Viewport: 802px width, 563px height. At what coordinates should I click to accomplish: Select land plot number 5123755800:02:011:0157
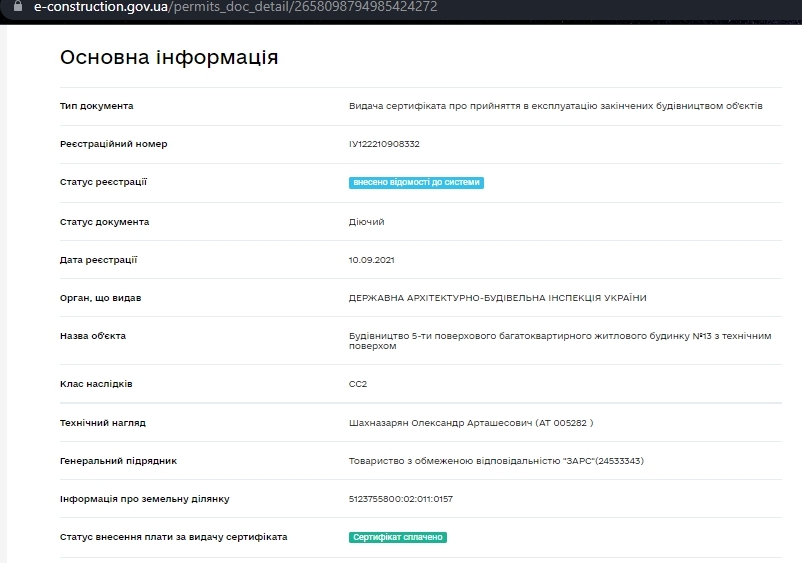click(400, 499)
